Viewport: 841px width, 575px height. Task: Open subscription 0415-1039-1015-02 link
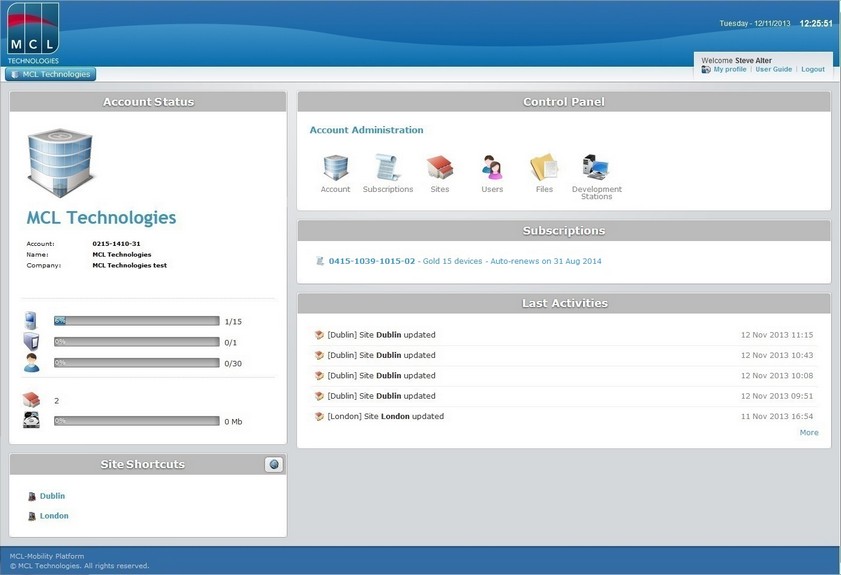(372, 261)
